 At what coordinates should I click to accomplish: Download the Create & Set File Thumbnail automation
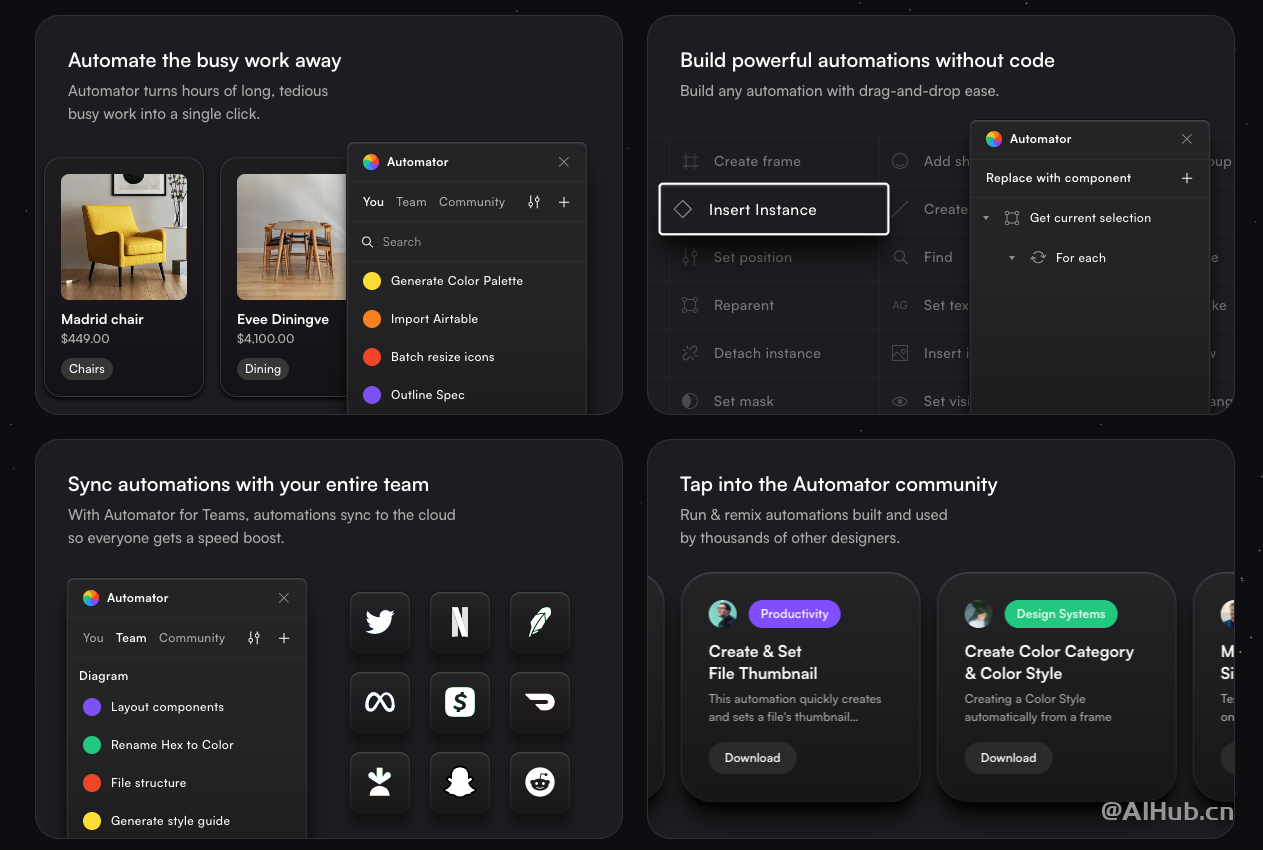click(752, 758)
